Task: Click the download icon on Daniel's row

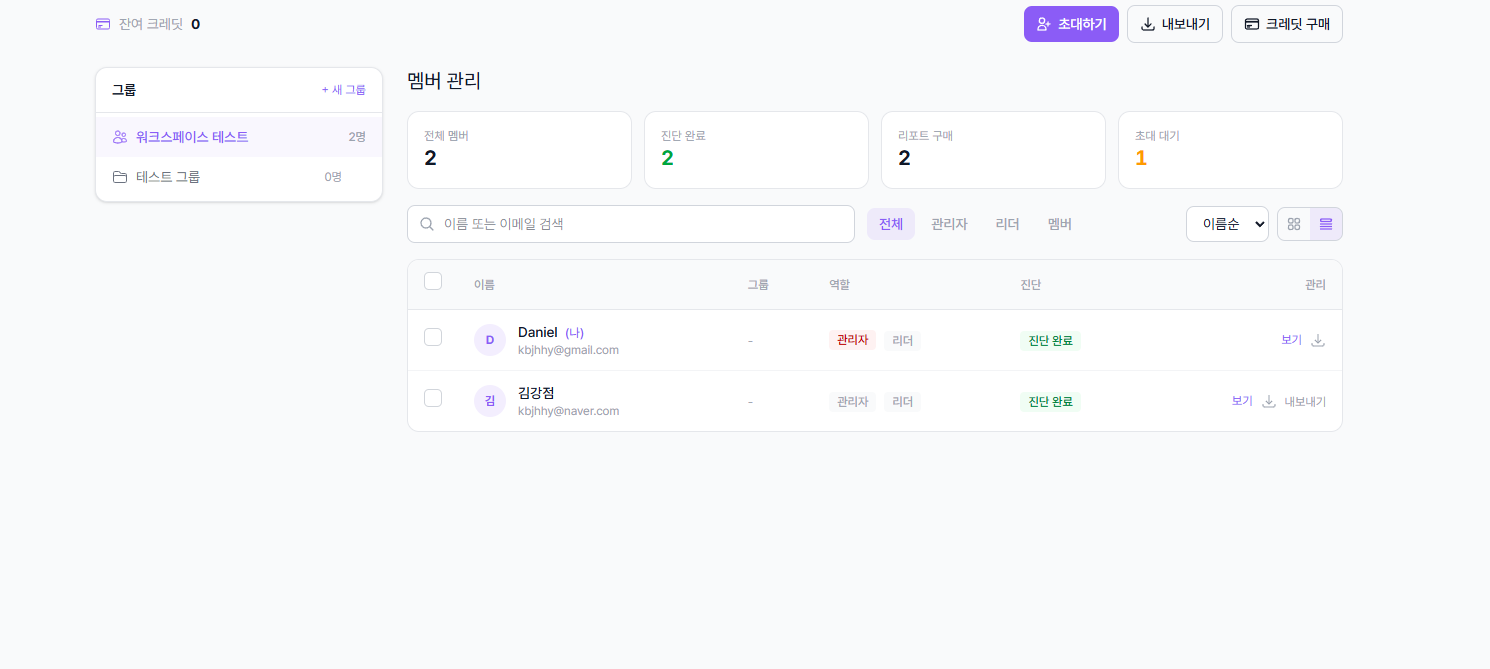Action: [1318, 340]
